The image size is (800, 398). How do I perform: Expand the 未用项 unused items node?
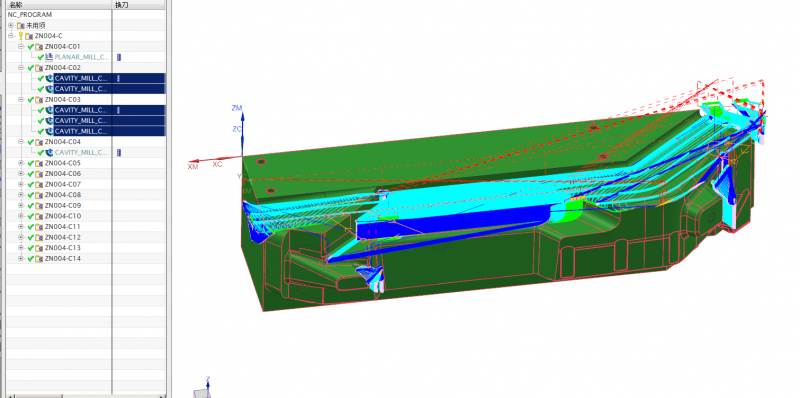(11, 26)
